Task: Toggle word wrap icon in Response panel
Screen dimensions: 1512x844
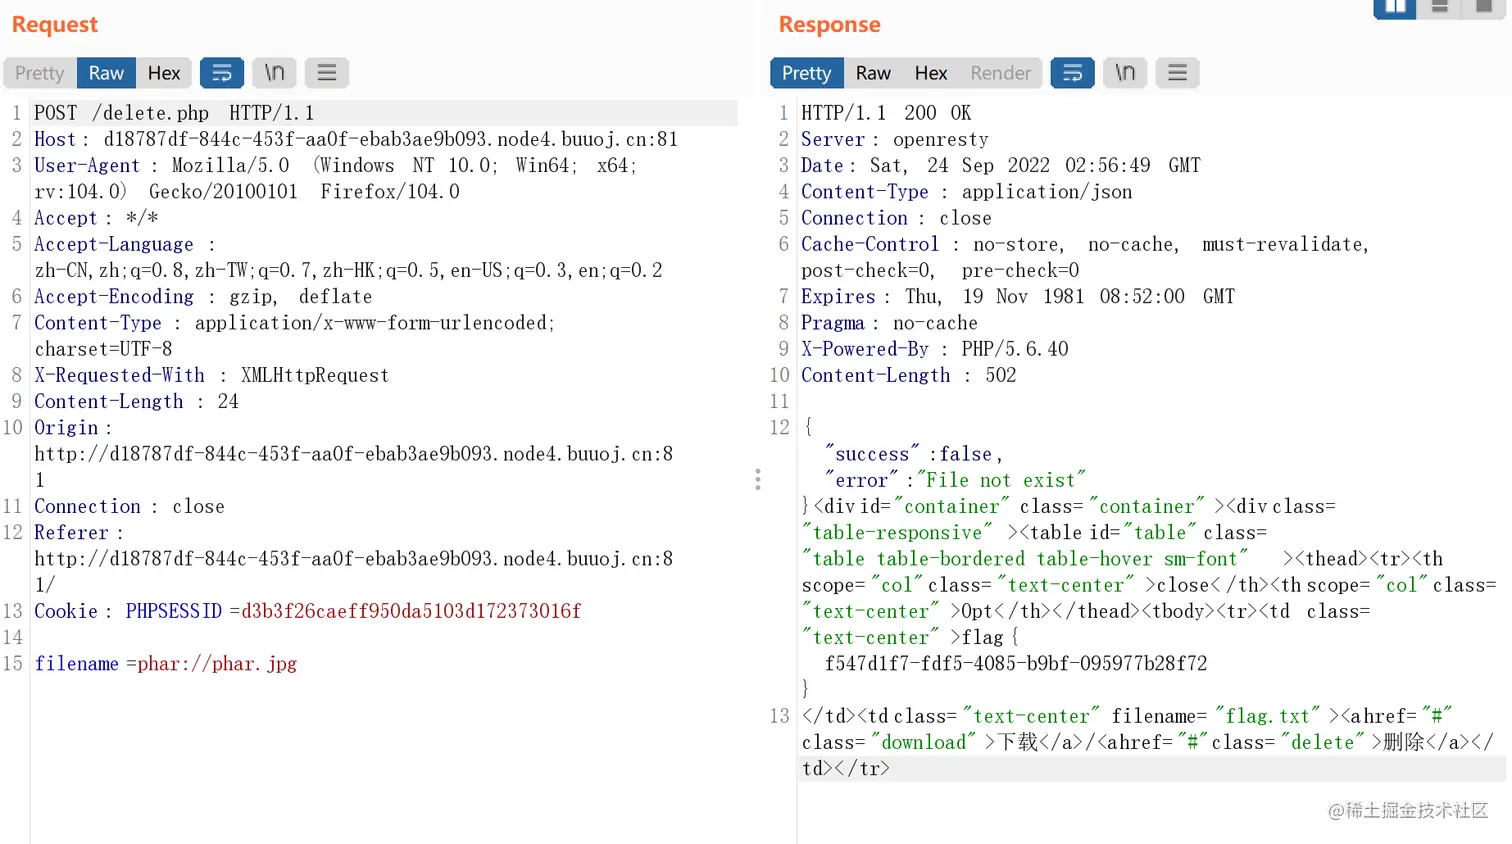Action: click(1072, 73)
